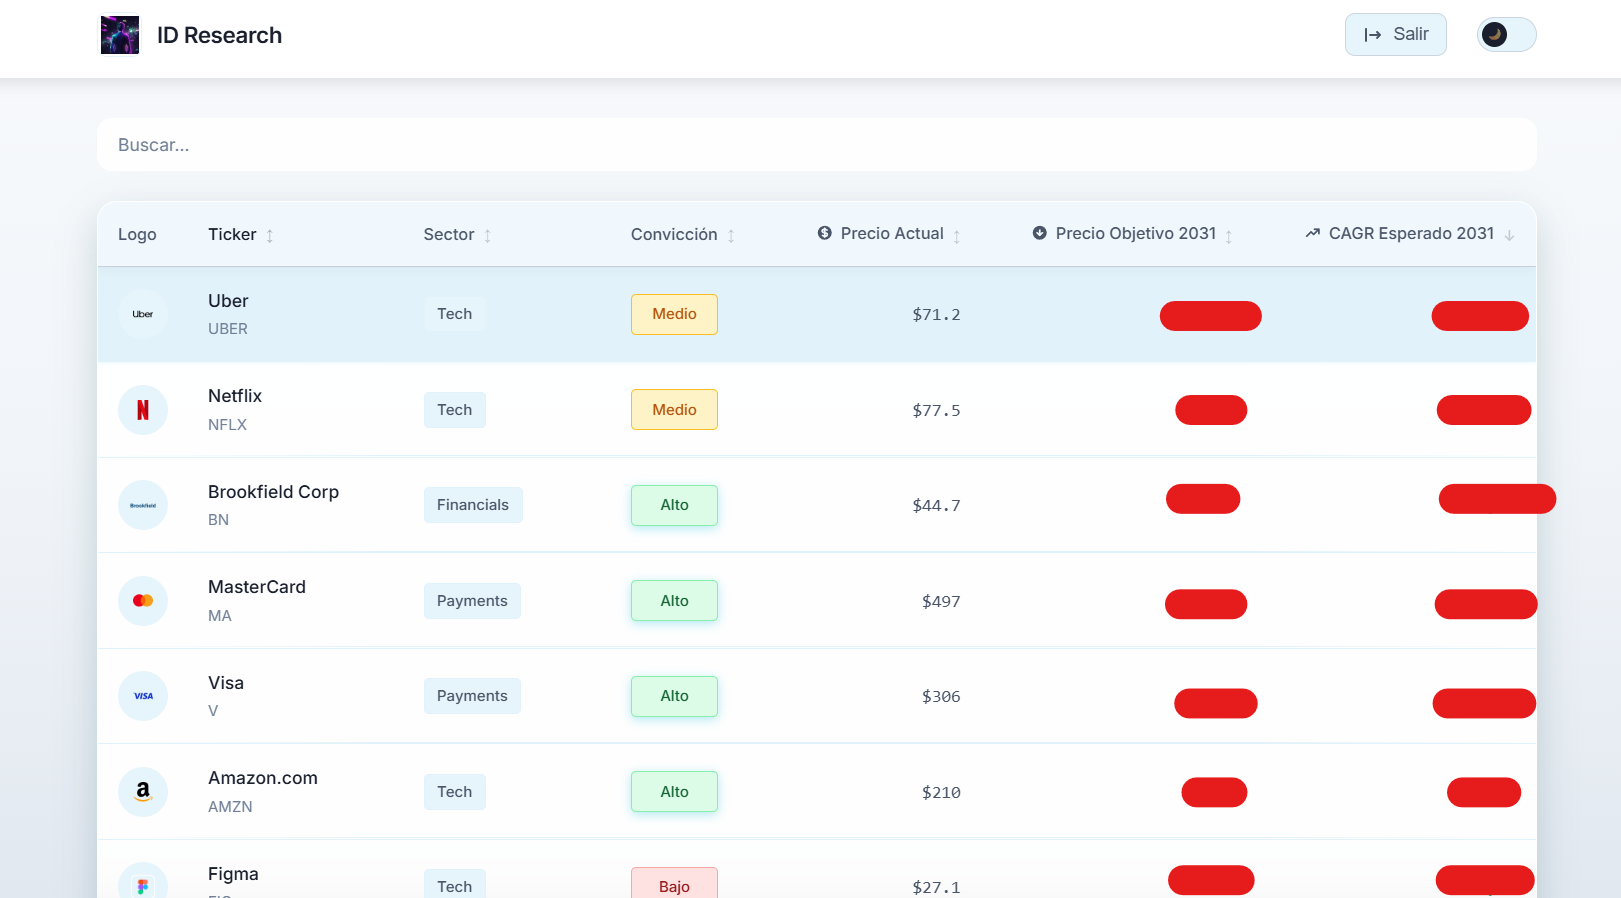1621x898 pixels.
Task: Click the Visa company logo
Action: click(x=143, y=696)
